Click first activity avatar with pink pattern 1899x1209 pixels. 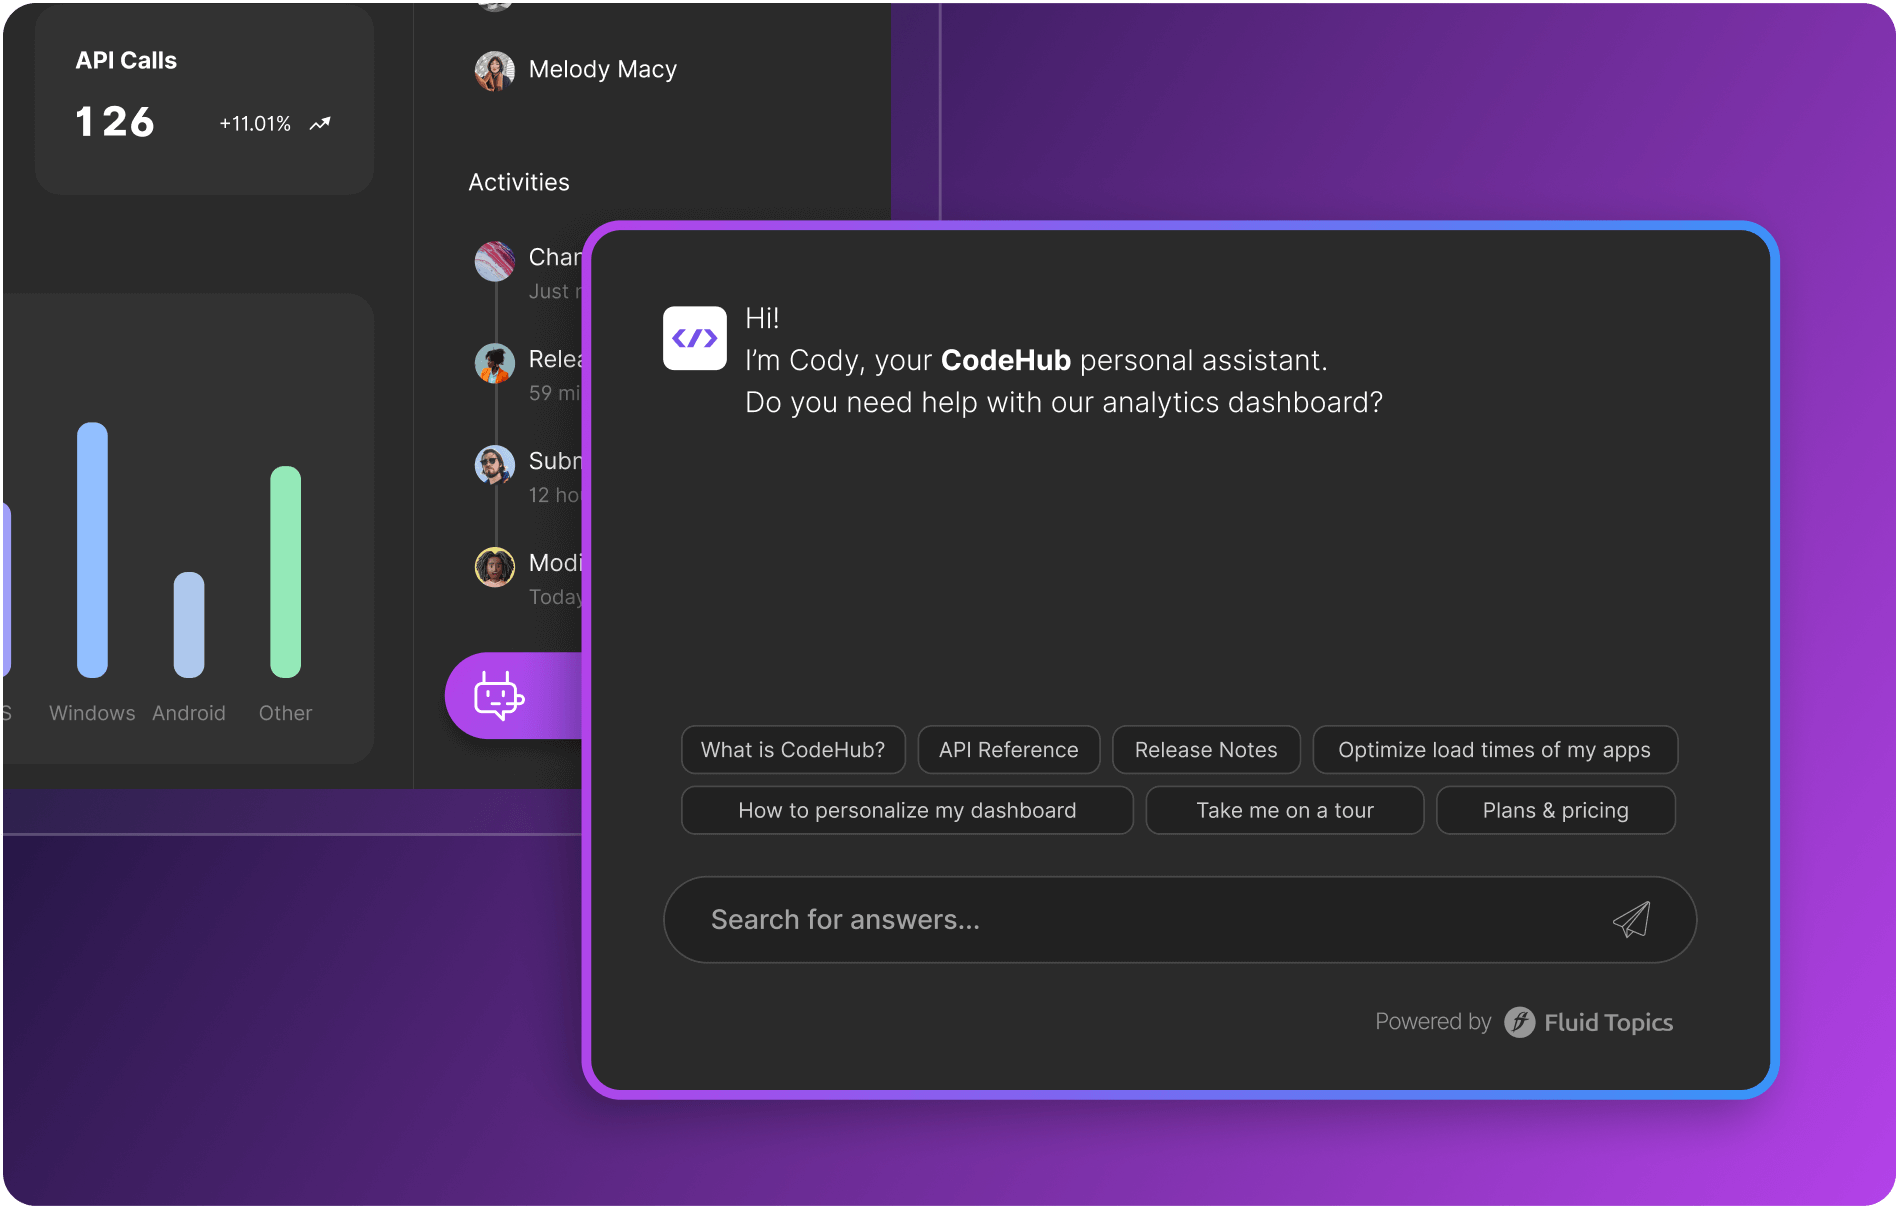pyautogui.click(x=494, y=261)
